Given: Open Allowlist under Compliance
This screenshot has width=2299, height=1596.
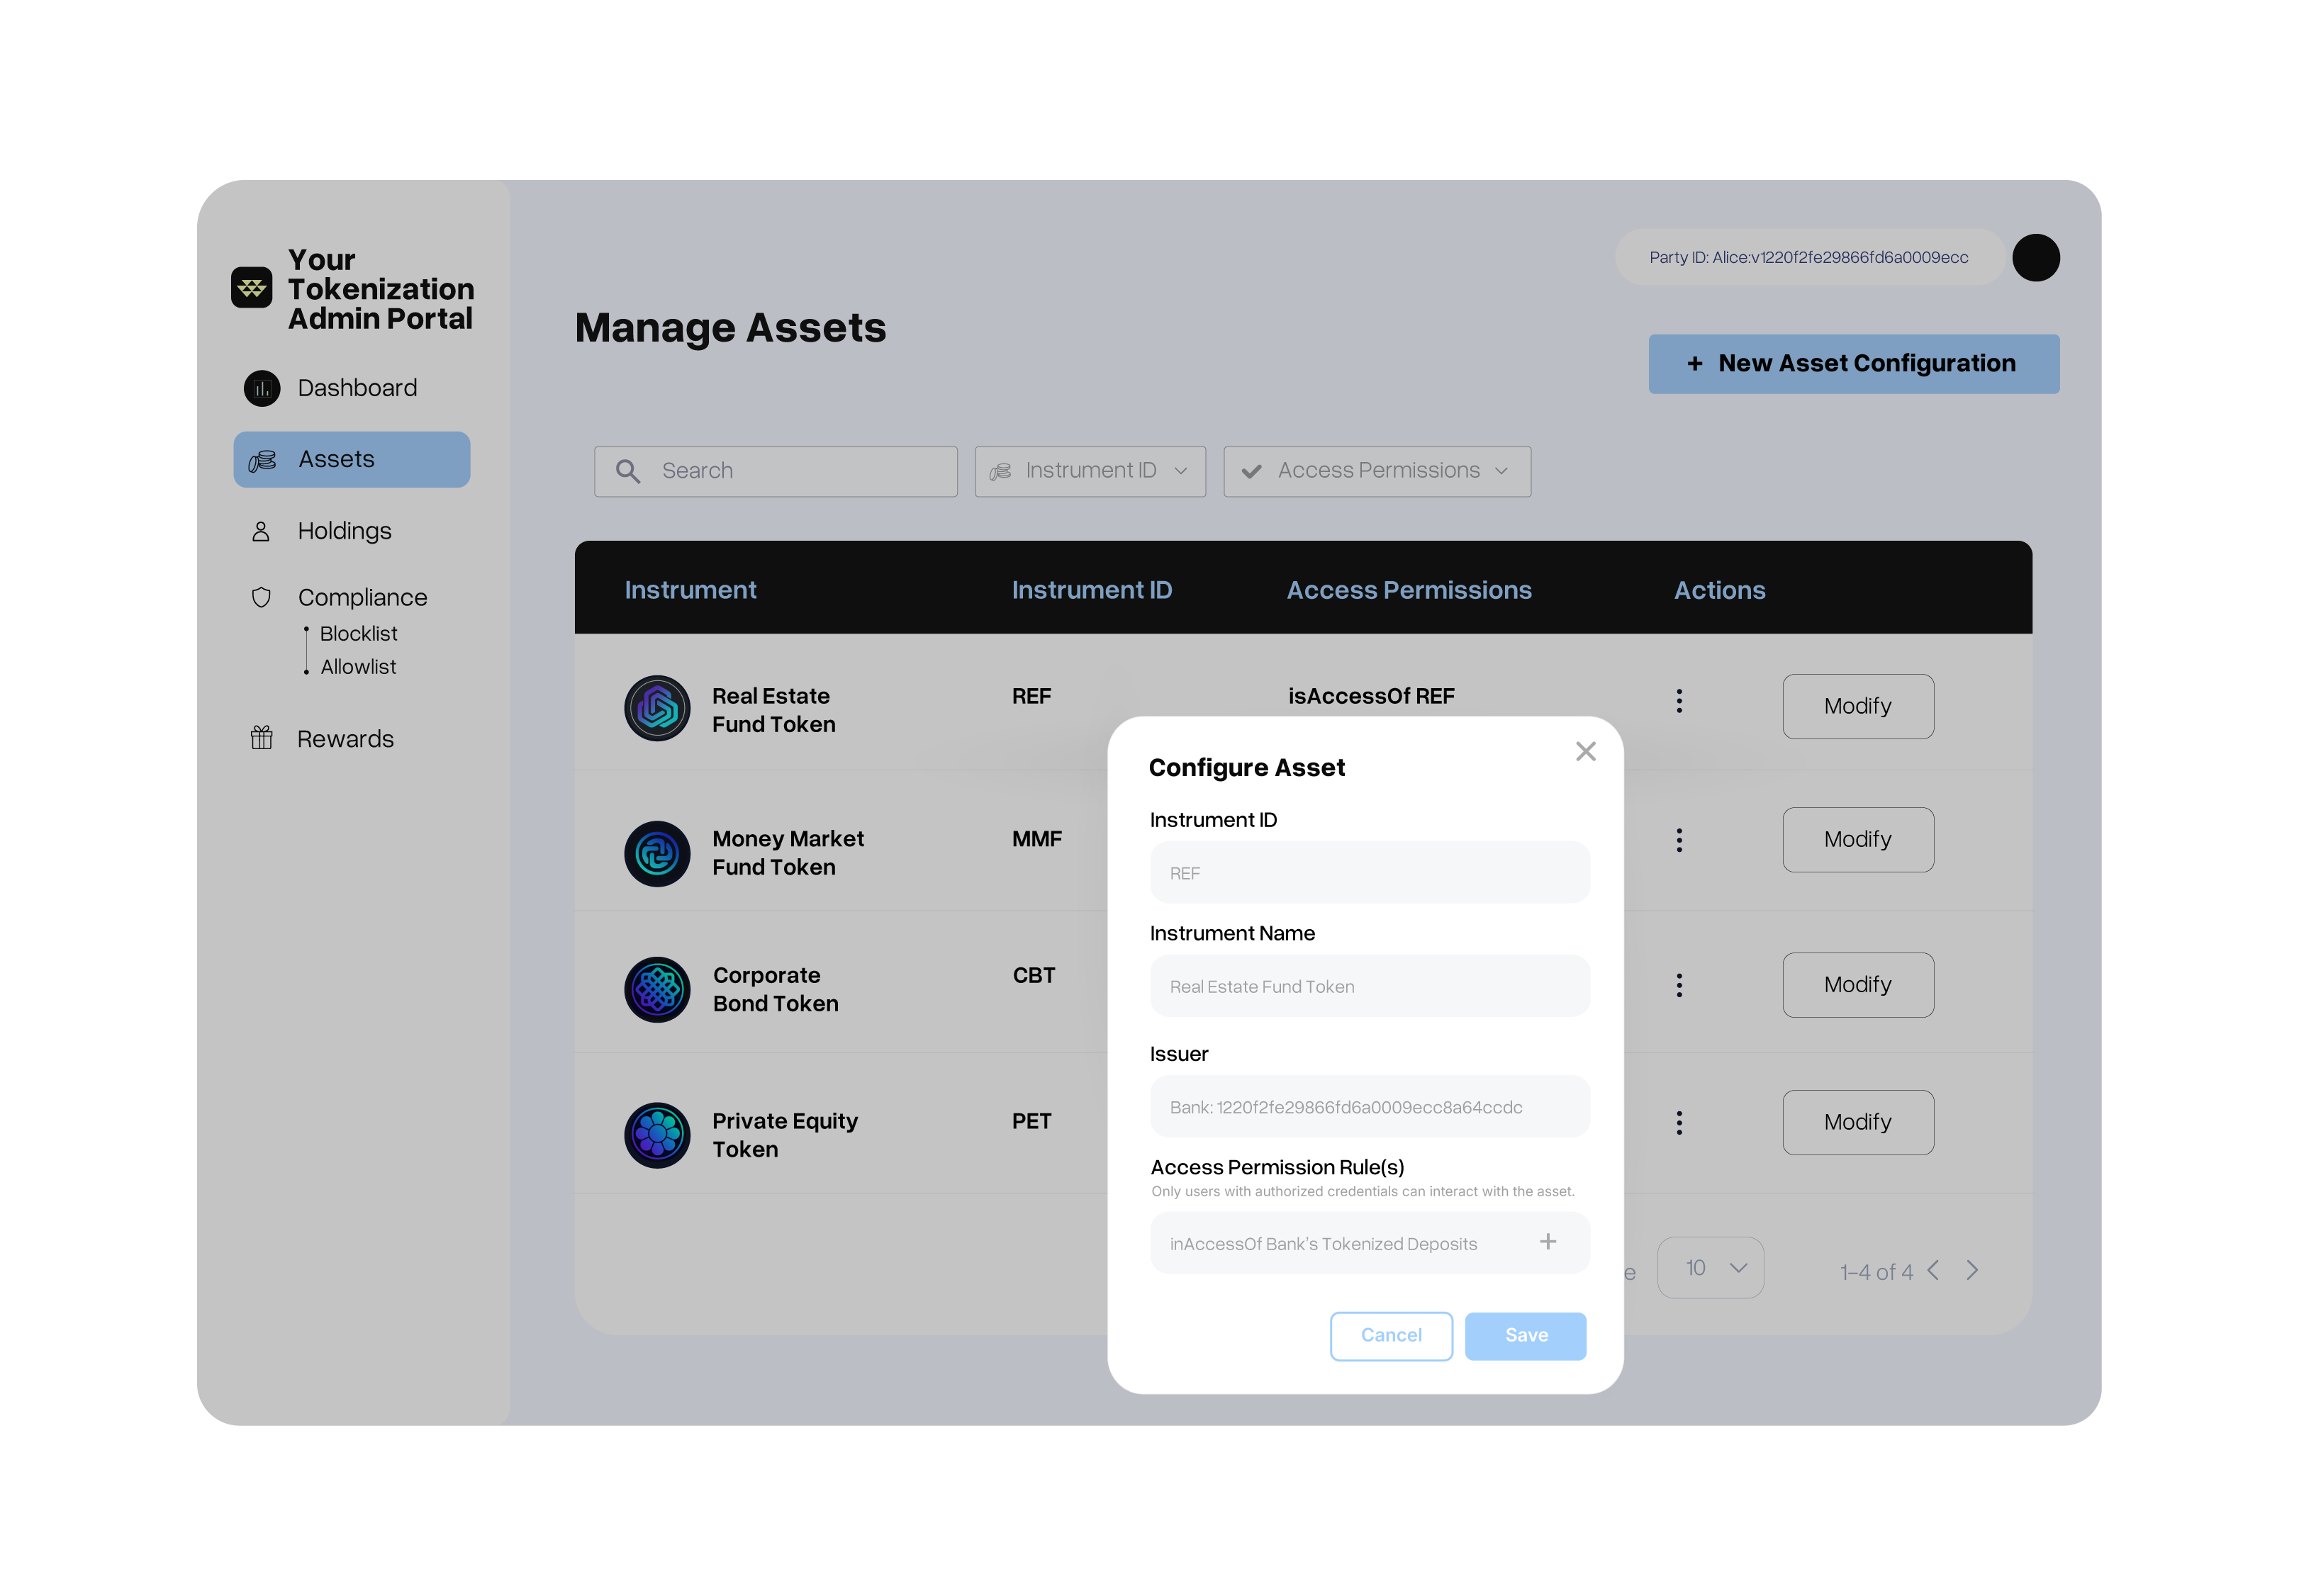Looking at the screenshot, I should coord(358,667).
